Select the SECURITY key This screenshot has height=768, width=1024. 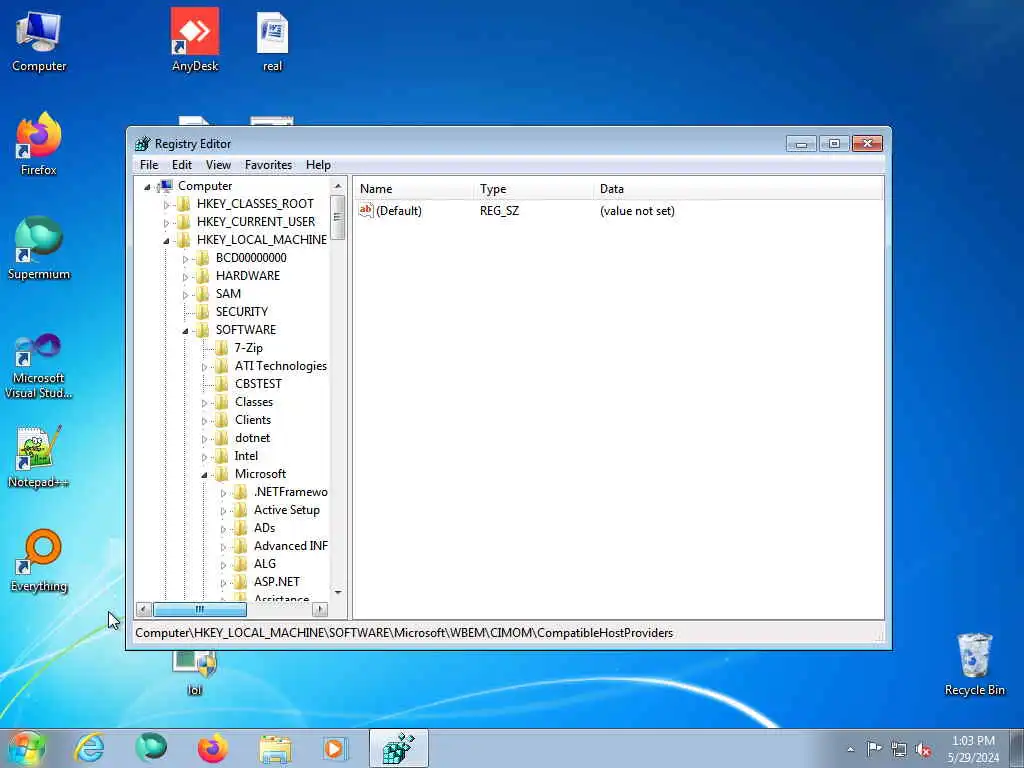pyautogui.click(x=242, y=312)
